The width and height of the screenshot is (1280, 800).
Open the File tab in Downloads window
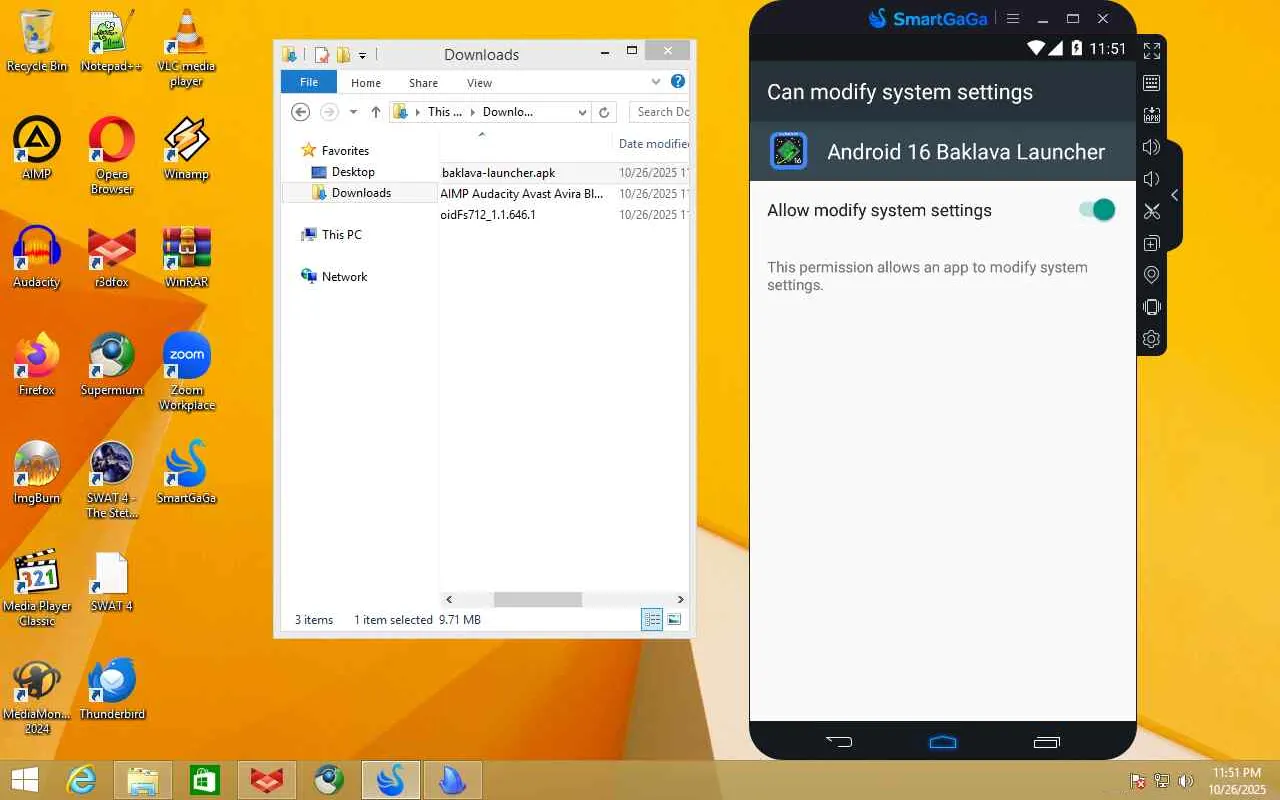[309, 82]
